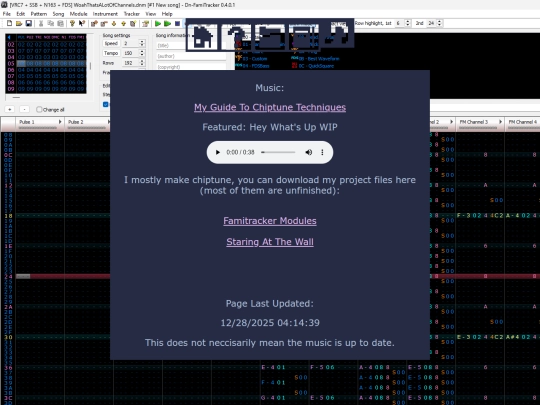Image resolution: width=540 pixels, height=405 pixels.
Task: Expand the FM Channel 3 header arrow
Action: coord(500,122)
